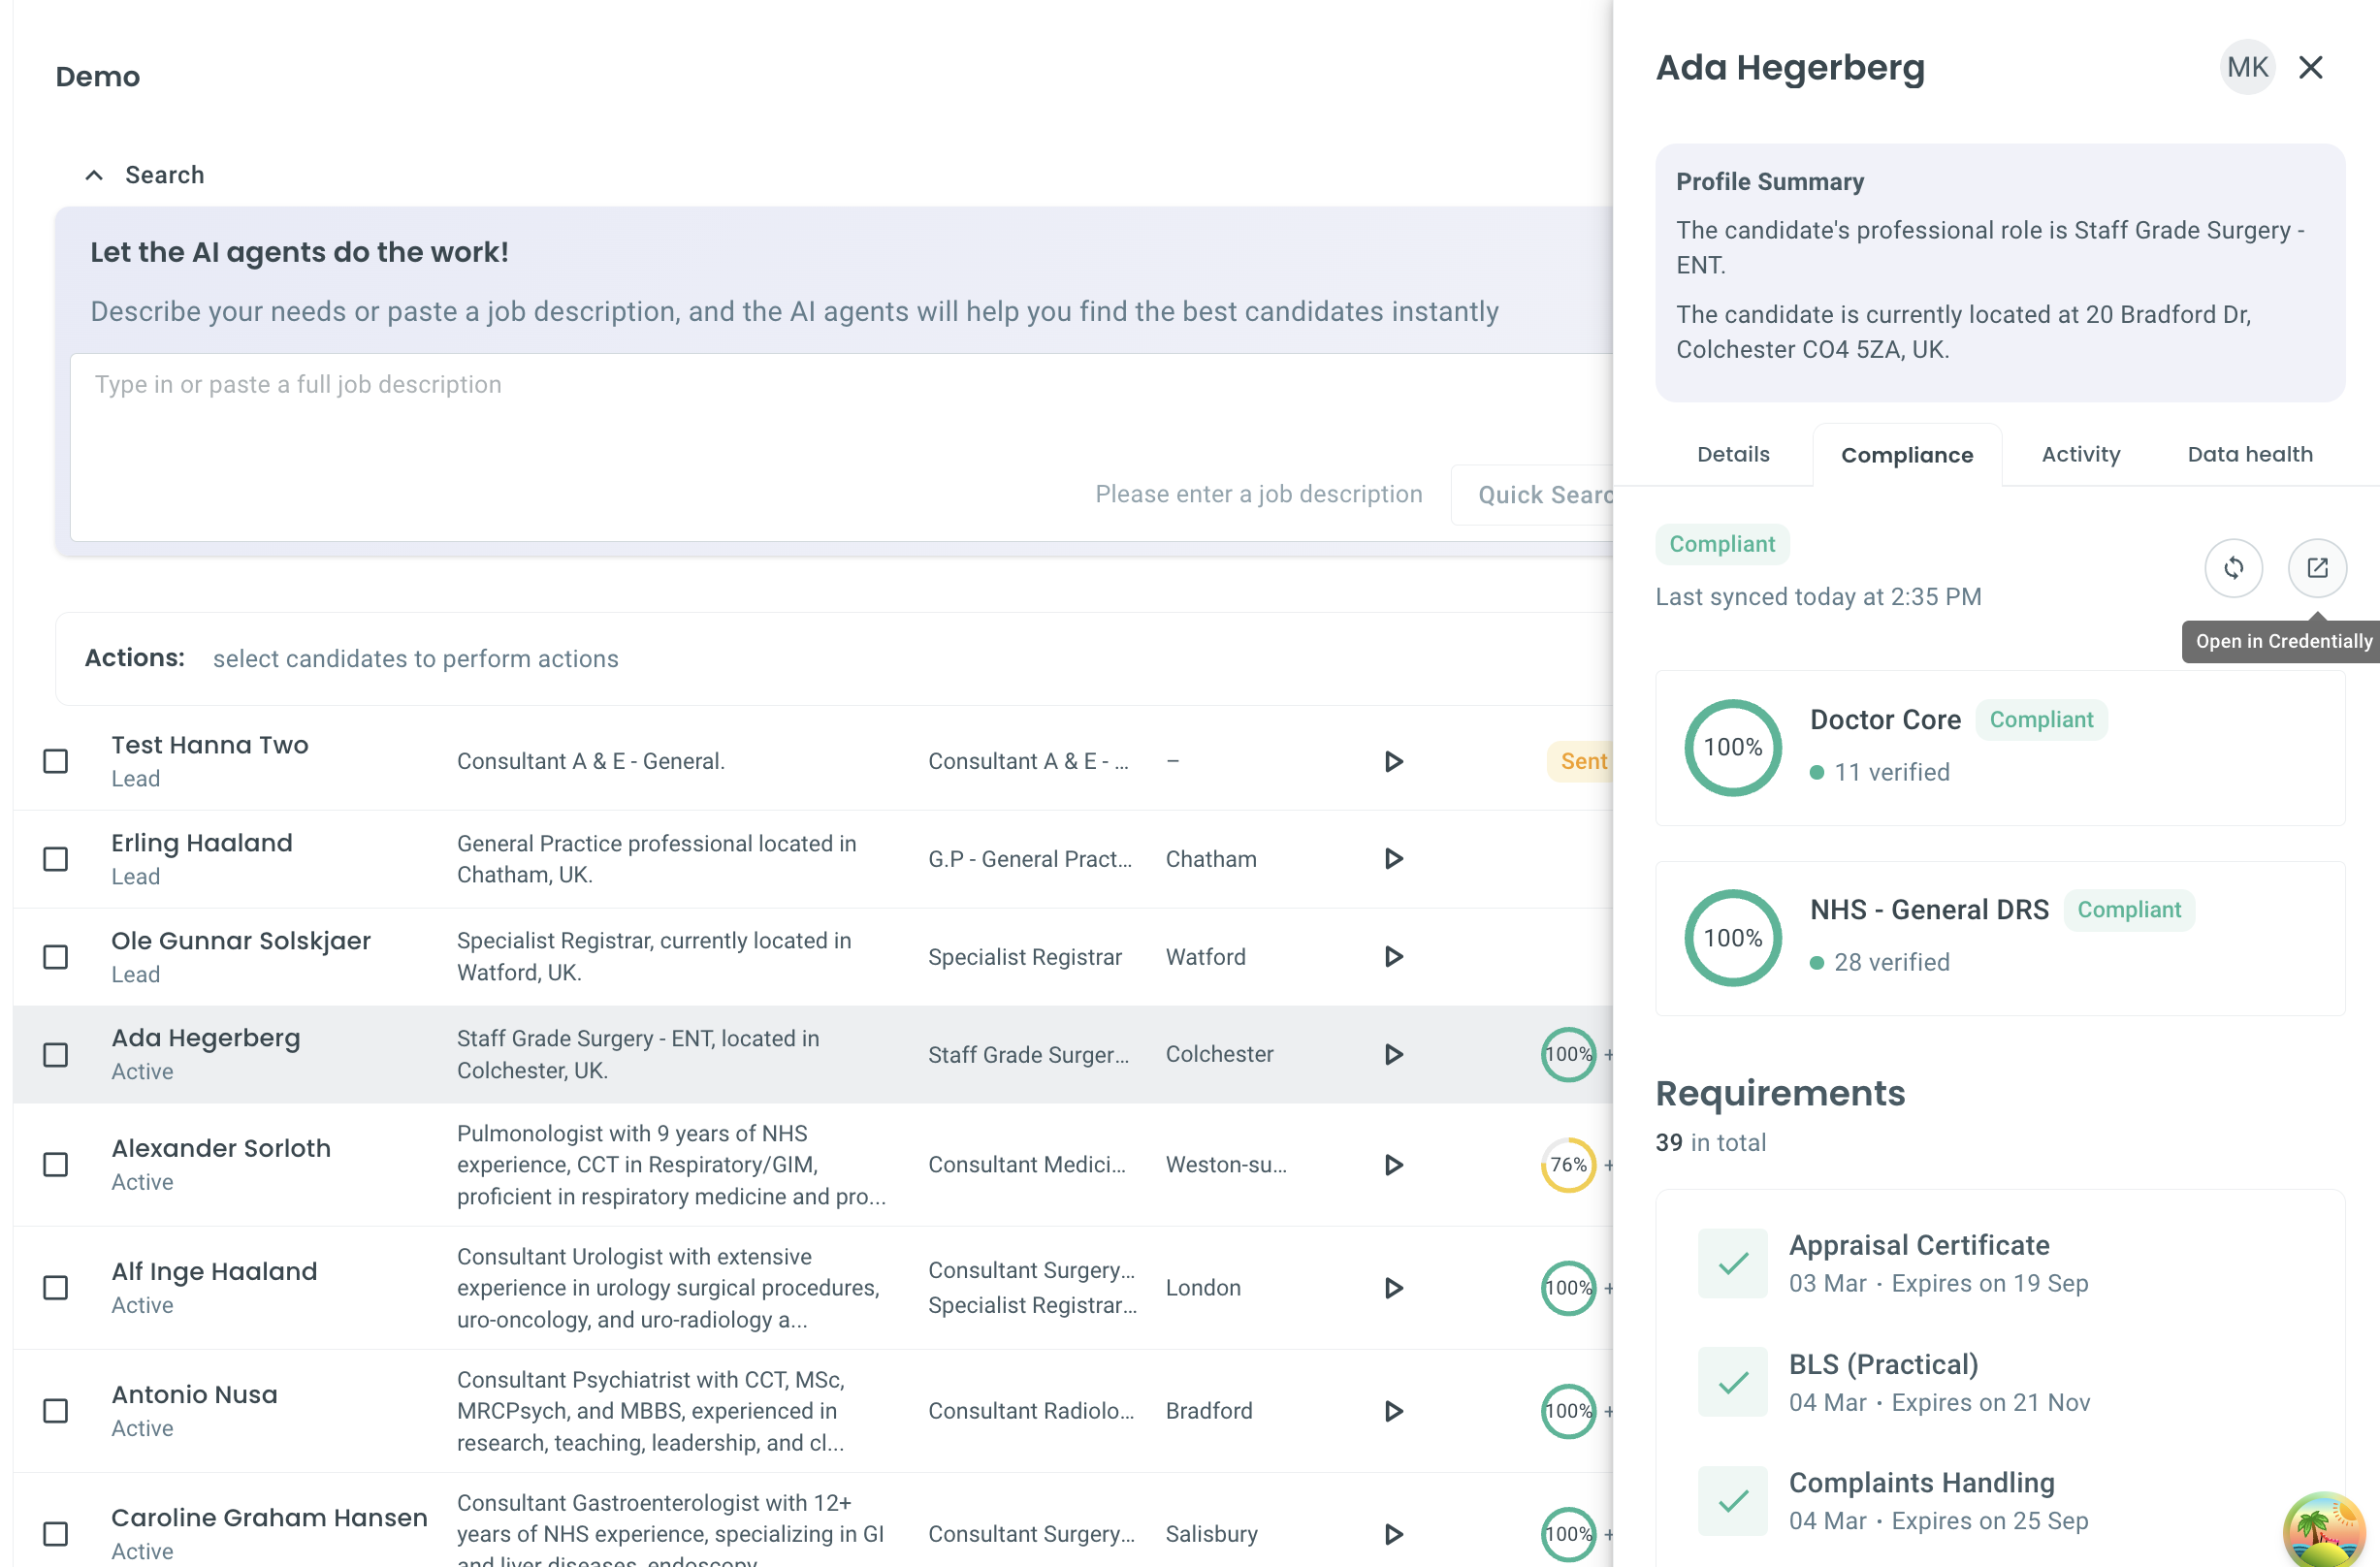Image resolution: width=2380 pixels, height=1567 pixels.
Task: Click play arrow in Alexander Sorloth row
Action: pos(1393,1165)
